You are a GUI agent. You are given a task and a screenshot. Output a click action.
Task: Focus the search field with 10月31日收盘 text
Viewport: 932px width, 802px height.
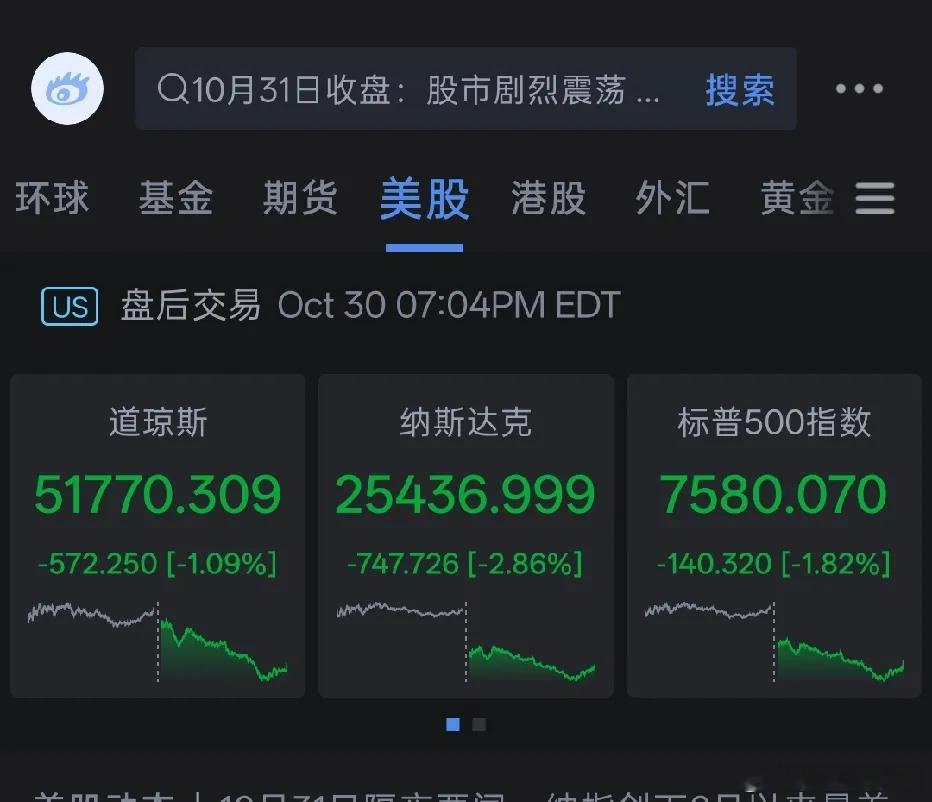465,89
